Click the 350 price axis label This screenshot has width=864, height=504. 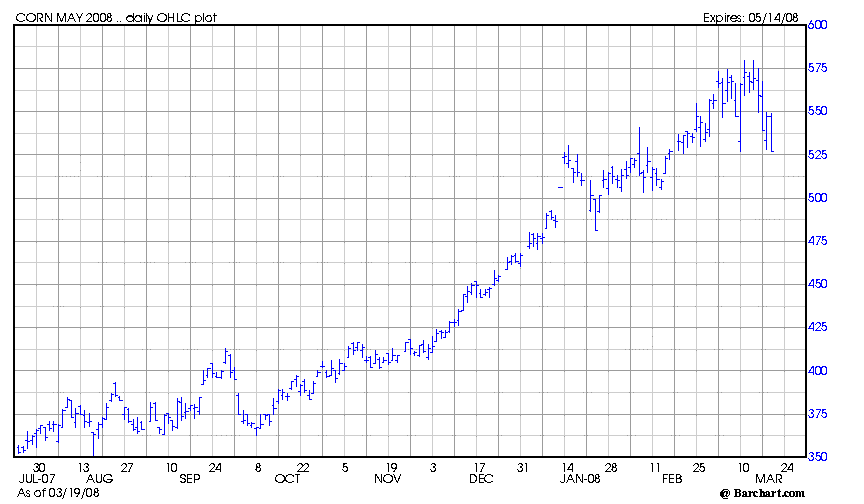(818, 457)
